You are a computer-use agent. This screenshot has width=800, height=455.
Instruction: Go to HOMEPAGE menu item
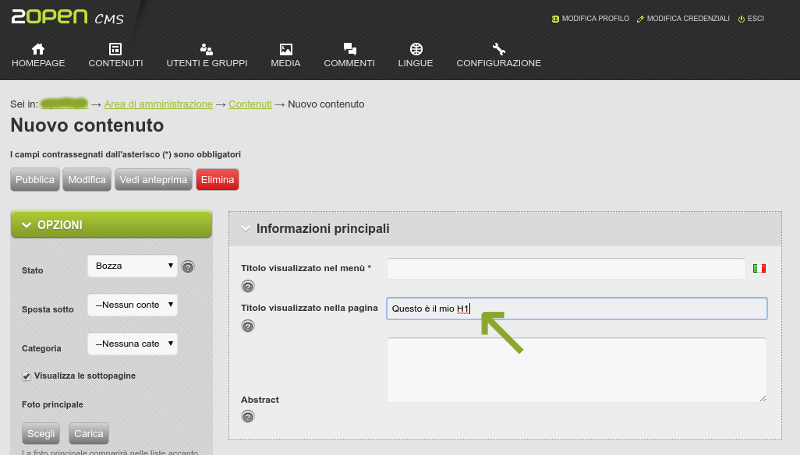(x=38, y=63)
